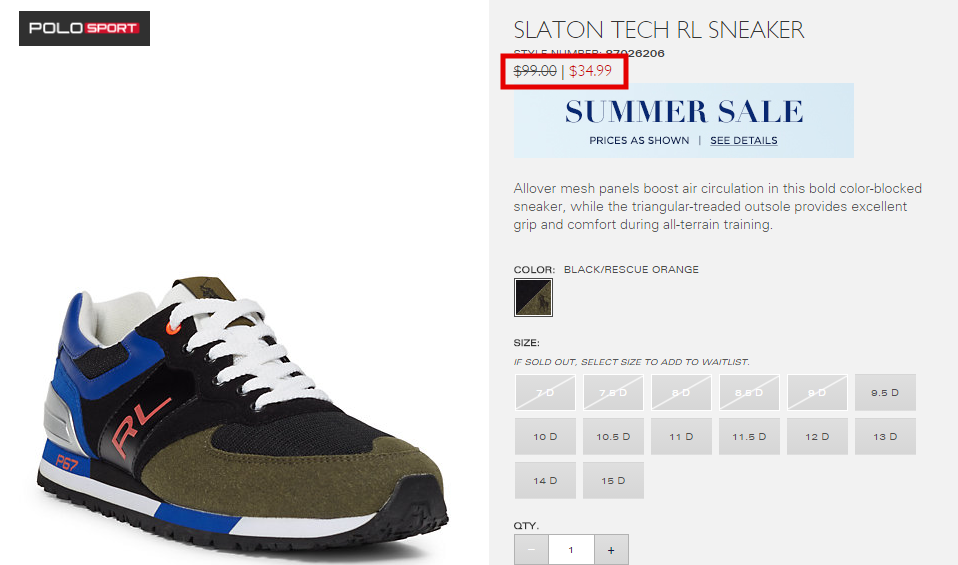Select the Black/Rescue Orange color swatch

(533, 297)
